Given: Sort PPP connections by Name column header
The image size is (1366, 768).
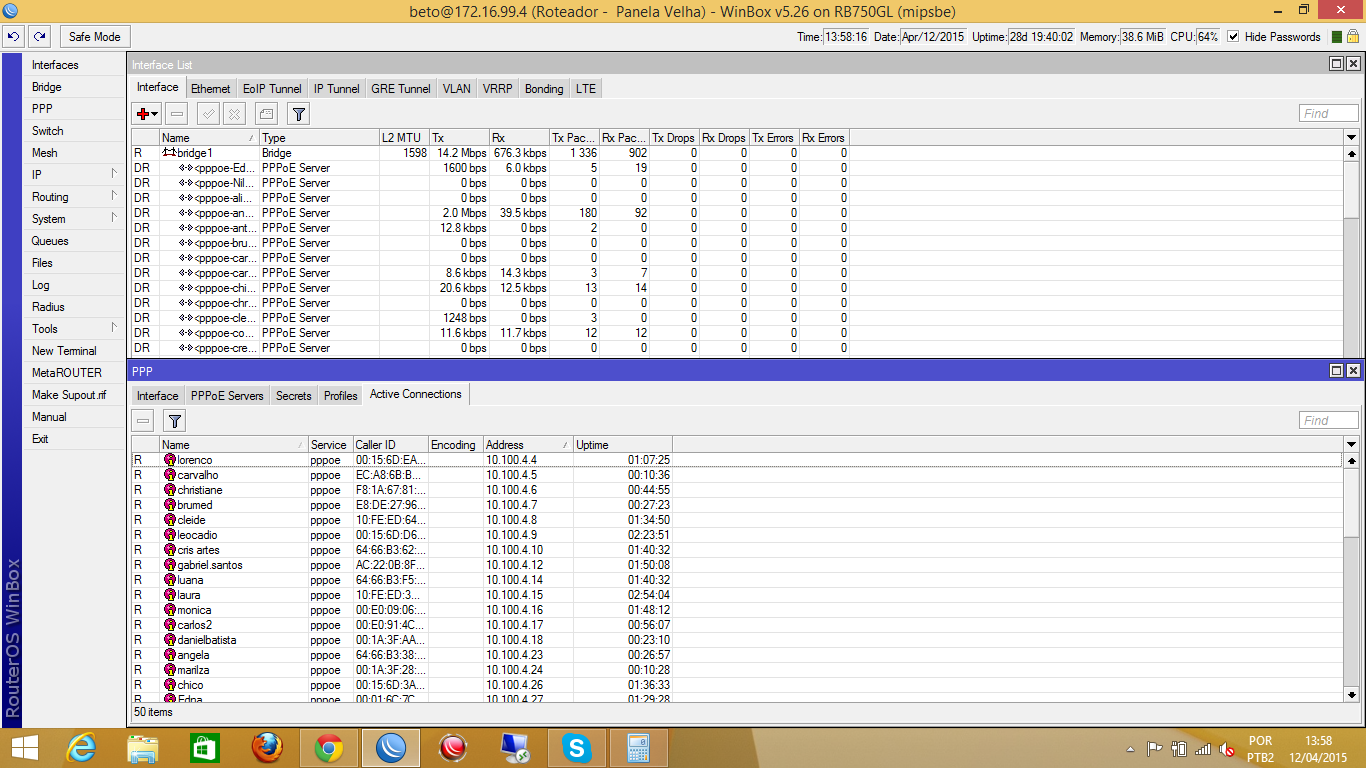Looking at the screenshot, I should click(234, 445).
